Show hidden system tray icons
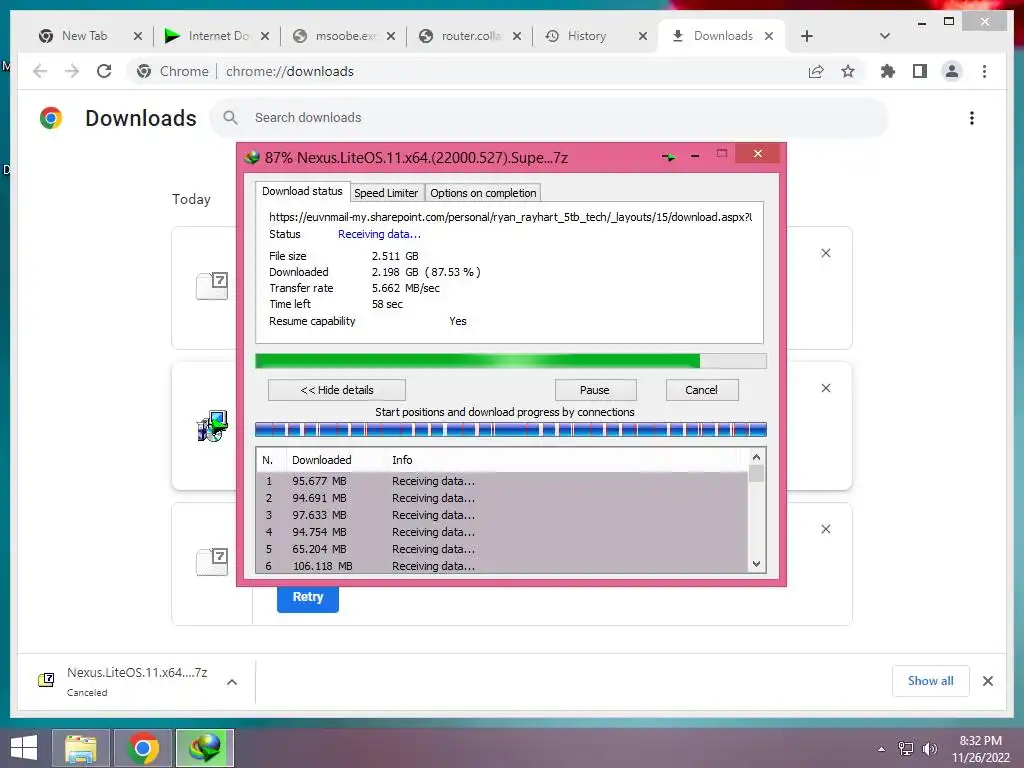This screenshot has height=768, width=1024. click(x=882, y=749)
